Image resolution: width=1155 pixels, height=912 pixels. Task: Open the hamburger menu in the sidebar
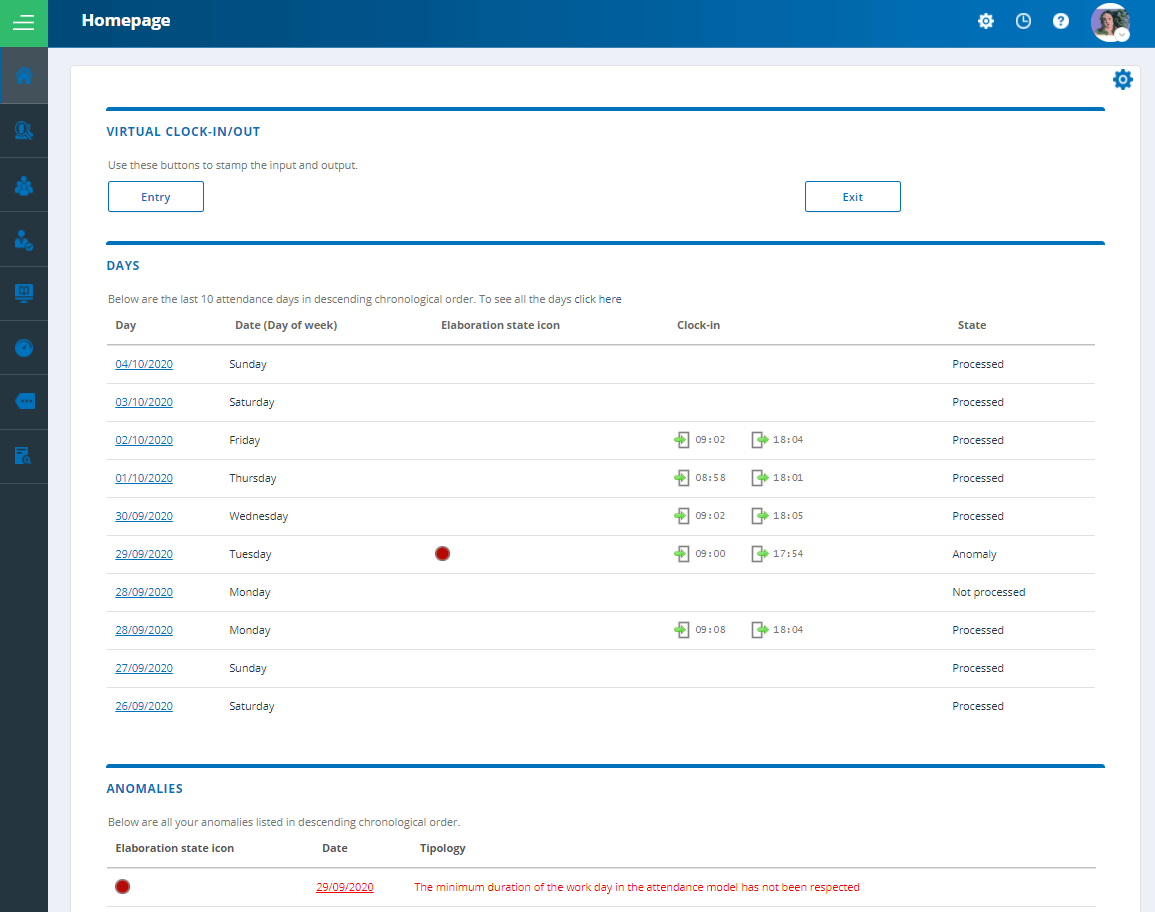click(23, 23)
